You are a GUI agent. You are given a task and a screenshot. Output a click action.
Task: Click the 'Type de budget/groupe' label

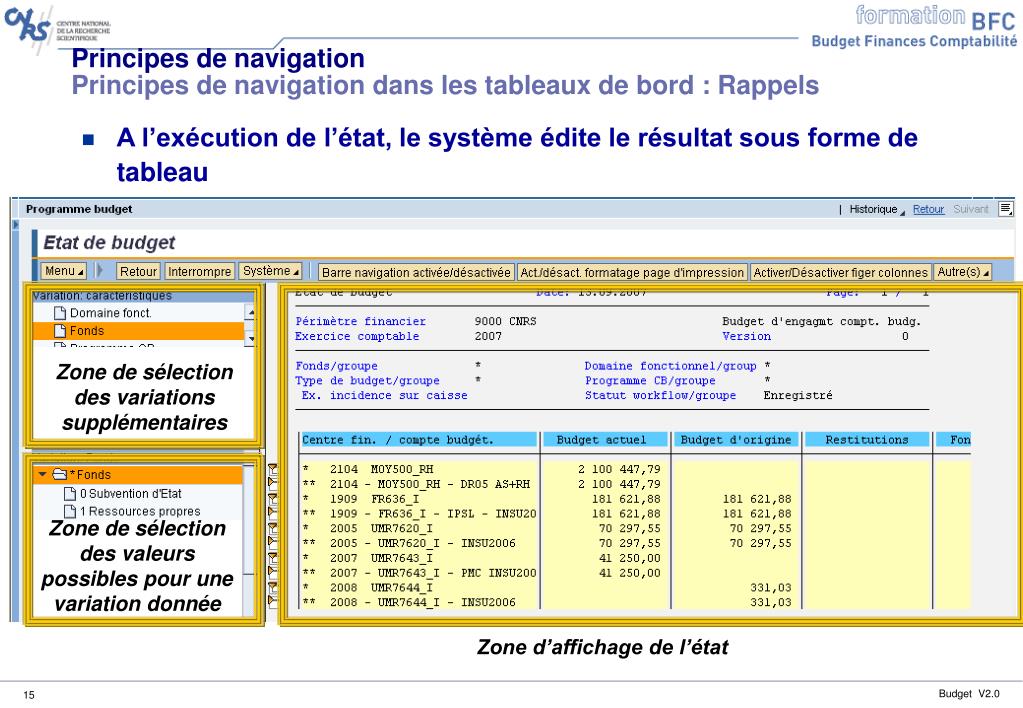tap(367, 380)
